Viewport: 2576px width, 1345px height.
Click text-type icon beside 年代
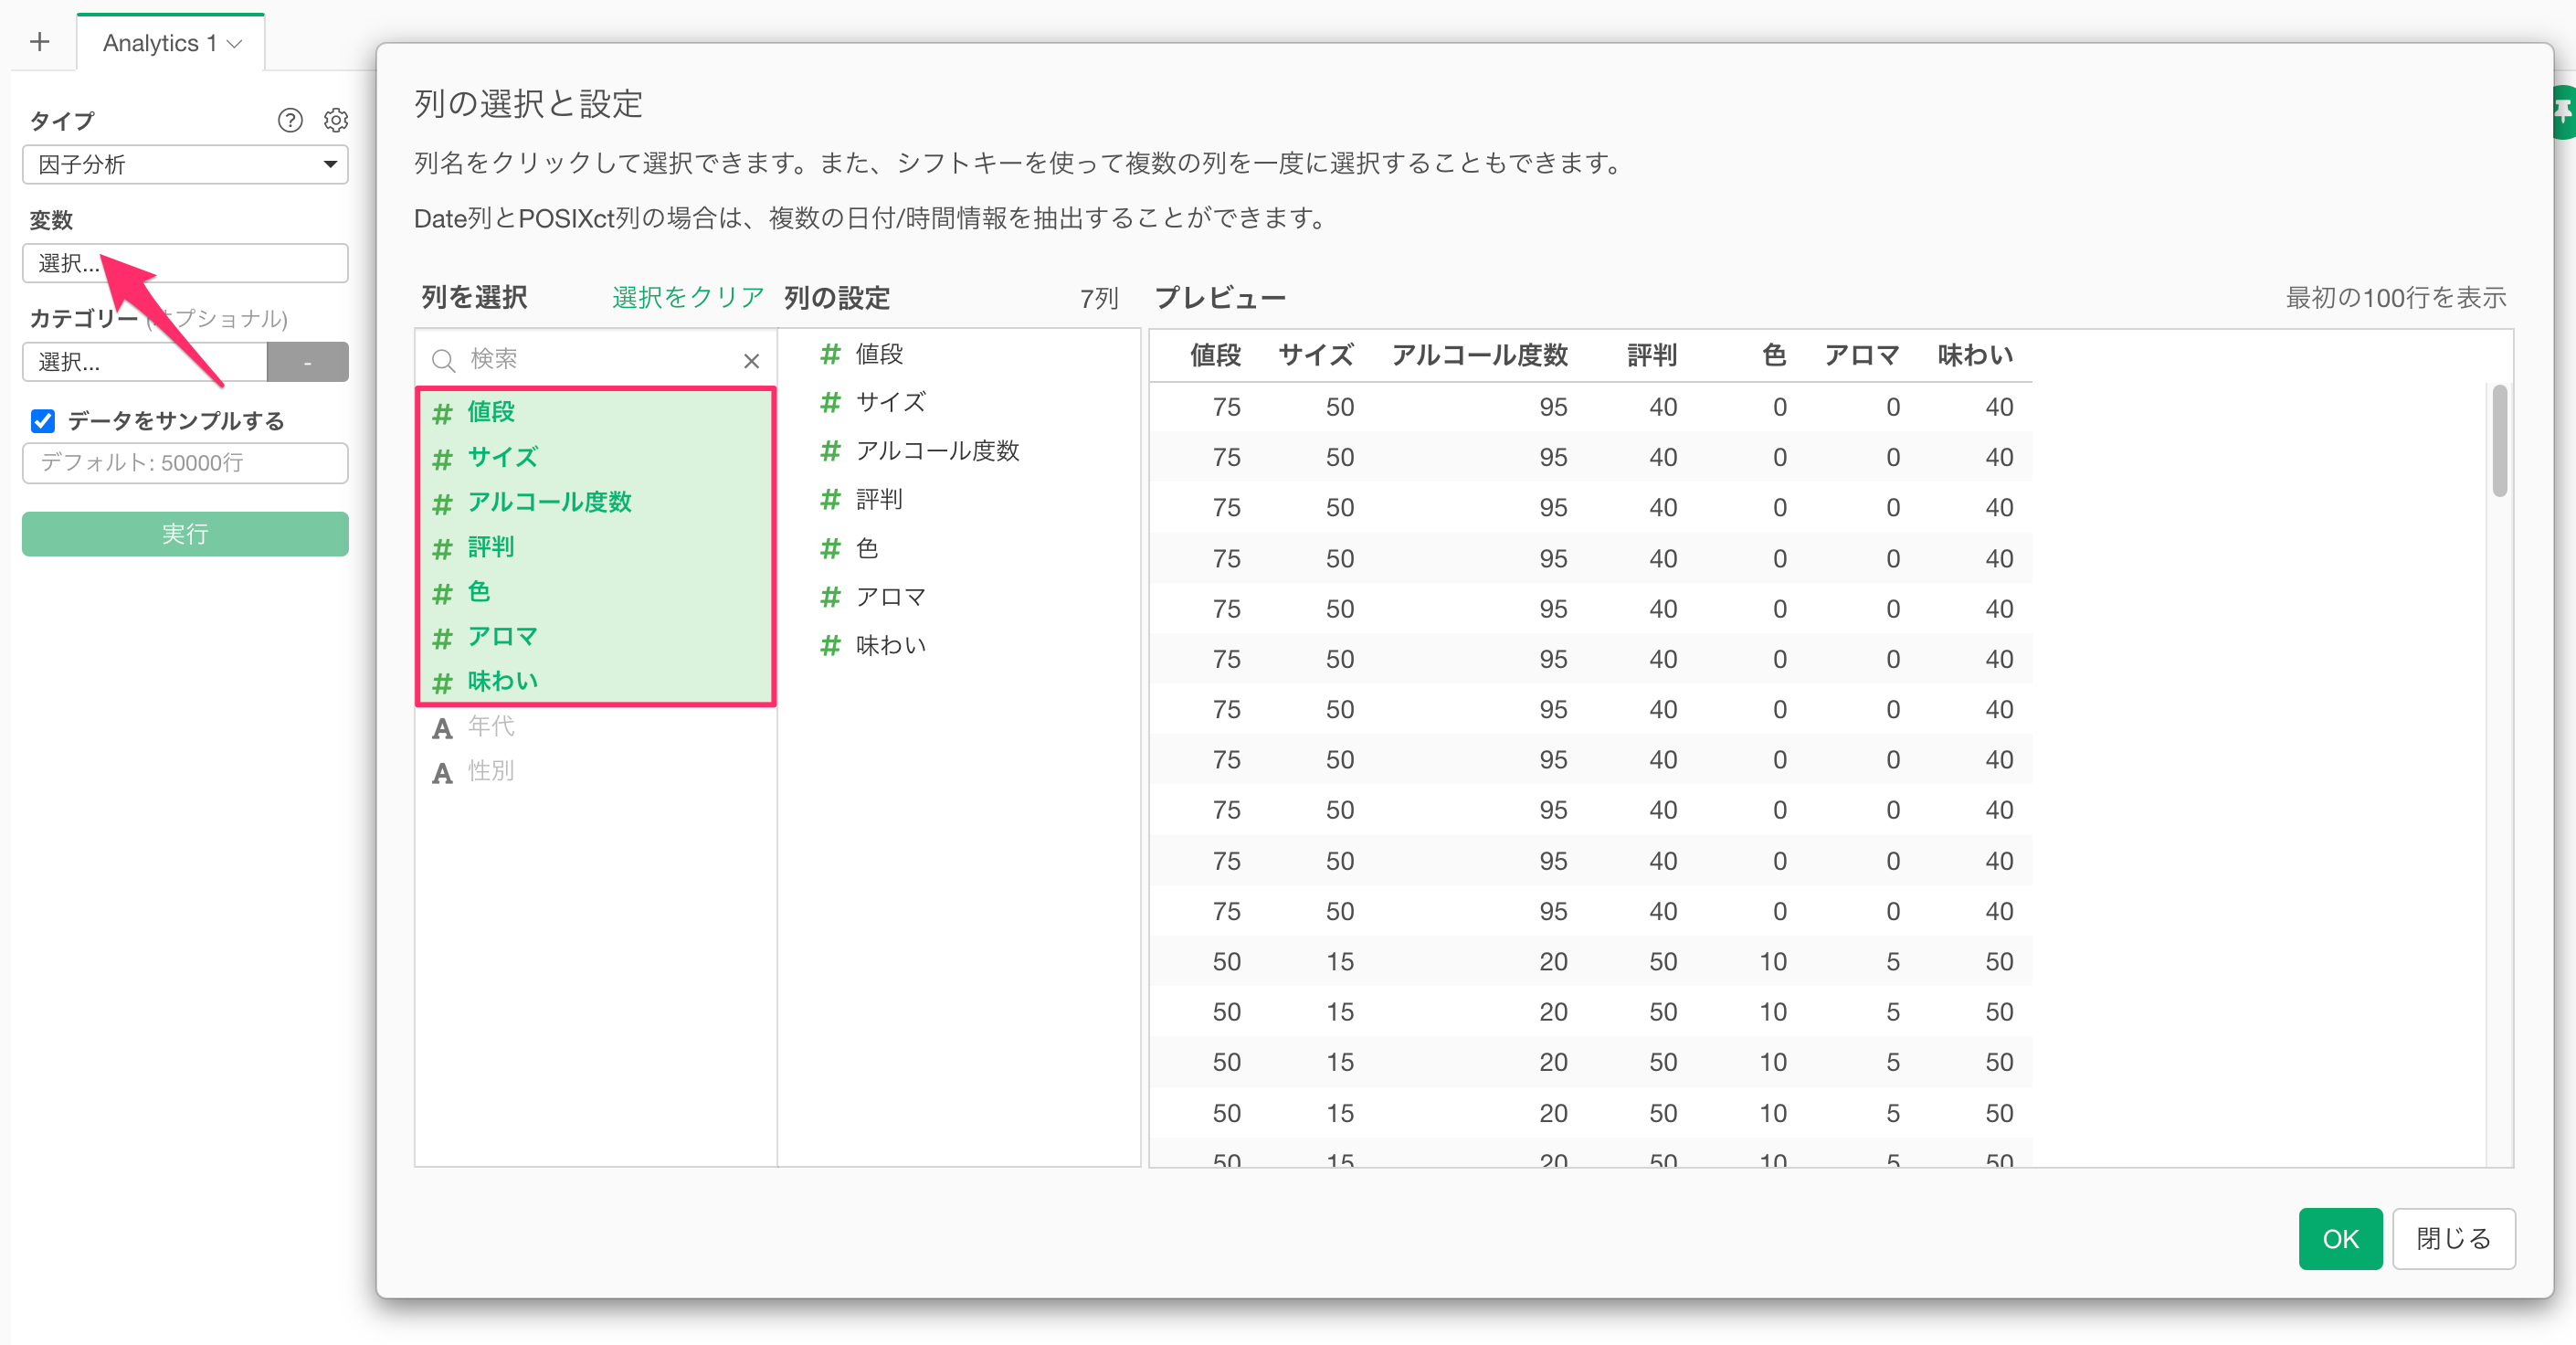click(442, 728)
